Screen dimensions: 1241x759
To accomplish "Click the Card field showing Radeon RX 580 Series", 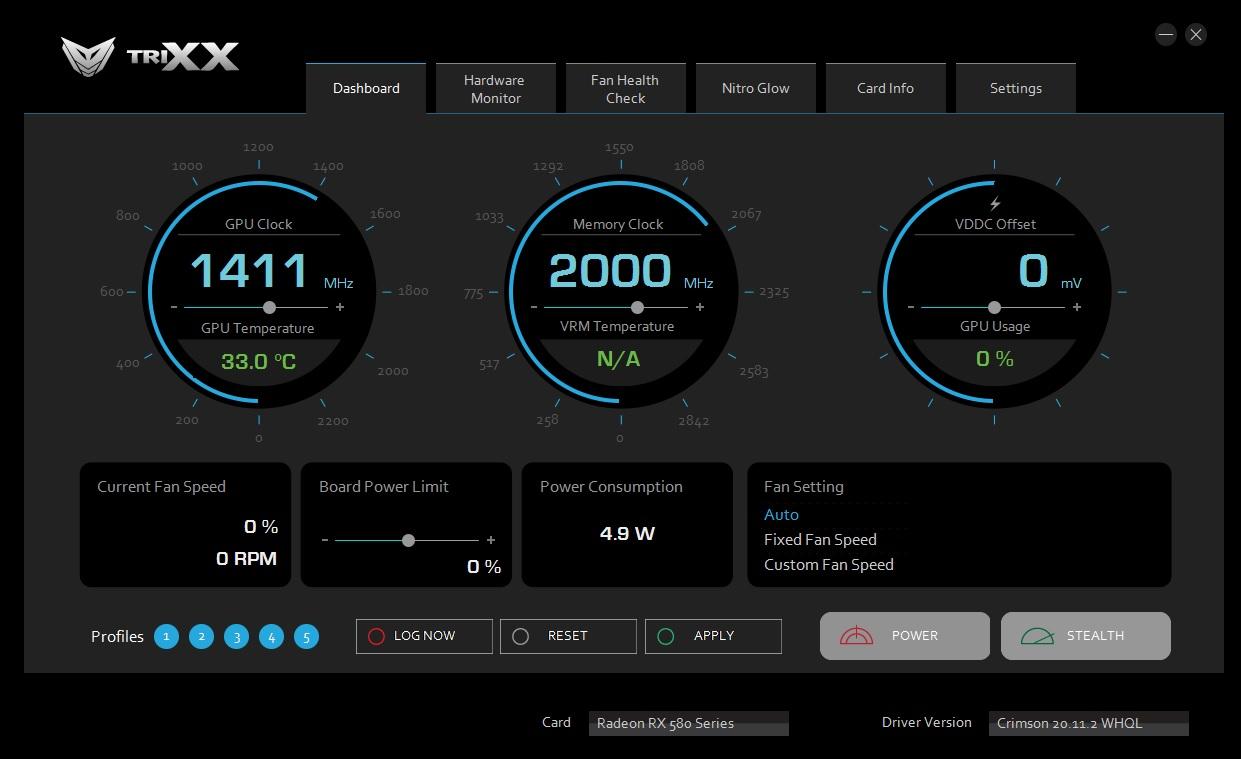I will coord(689,723).
